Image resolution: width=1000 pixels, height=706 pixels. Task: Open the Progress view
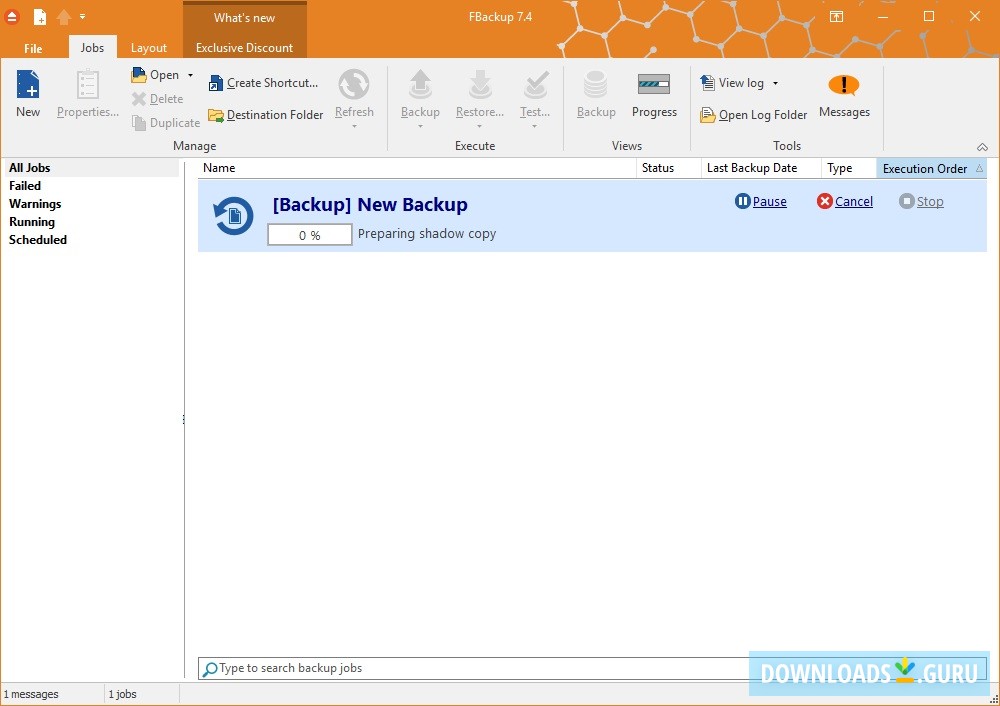[x=654, y=94]
